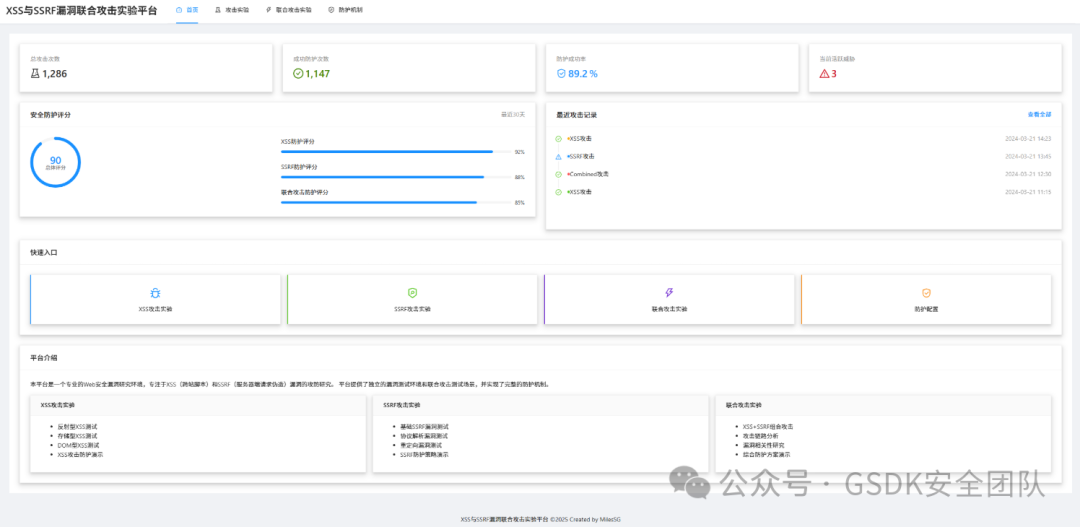Click the DOM型XSS测试 list item
Image resolution: width=1080 pixels, height=527 pixels.
tap(78, 445)
